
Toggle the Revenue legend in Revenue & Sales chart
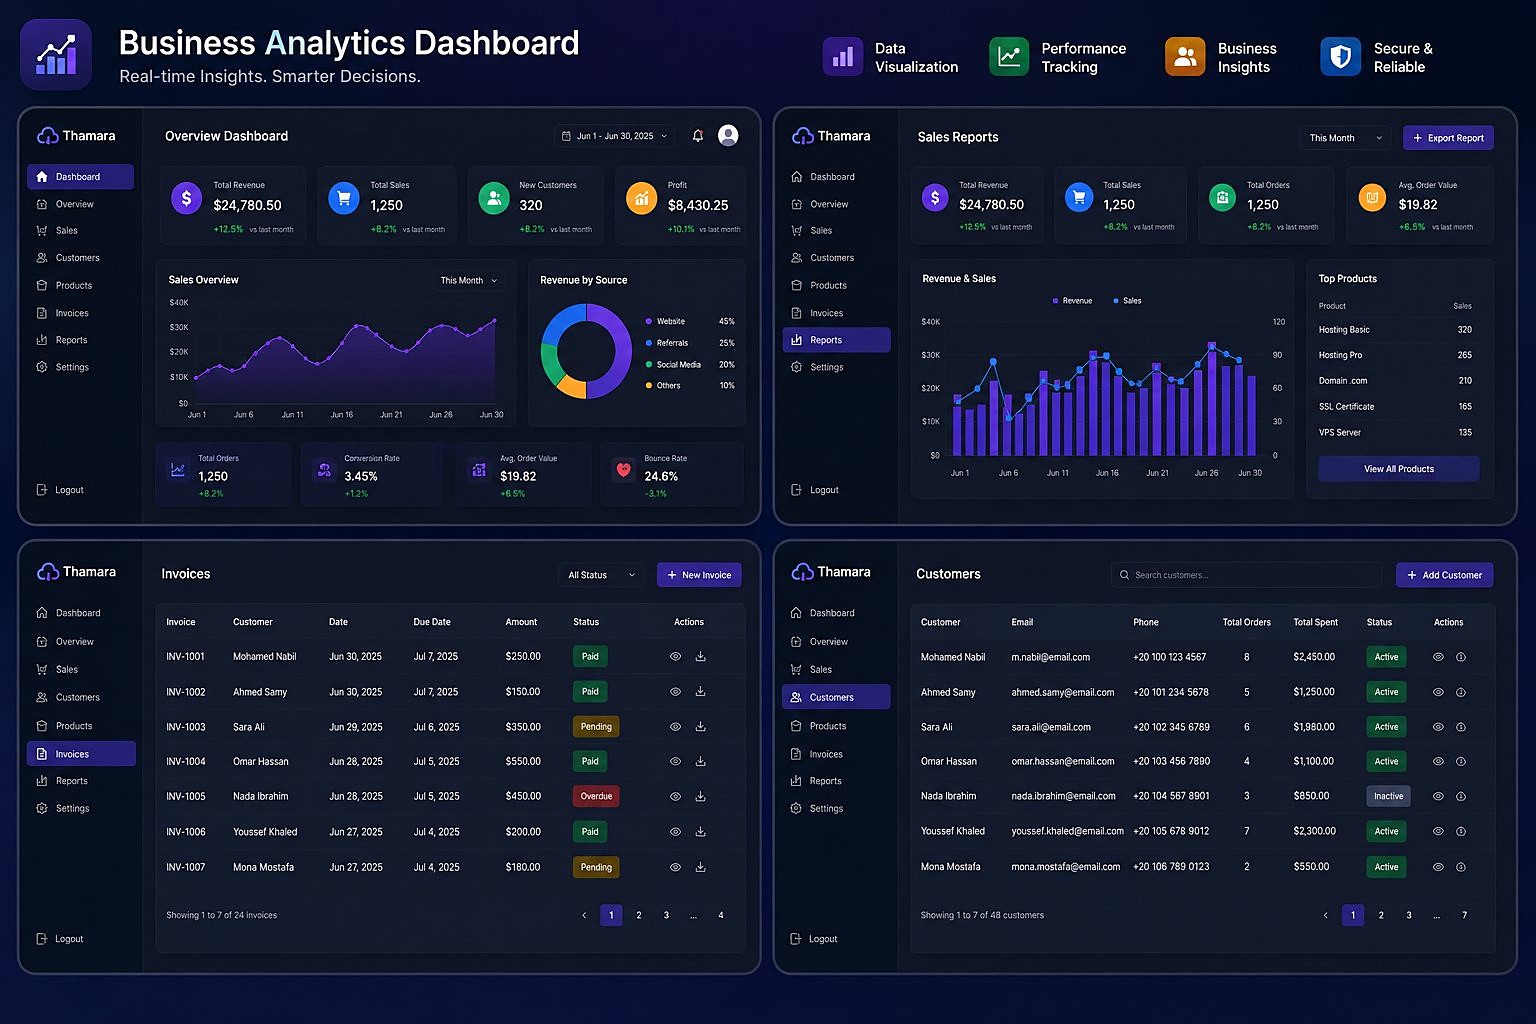coord(1072,301)
